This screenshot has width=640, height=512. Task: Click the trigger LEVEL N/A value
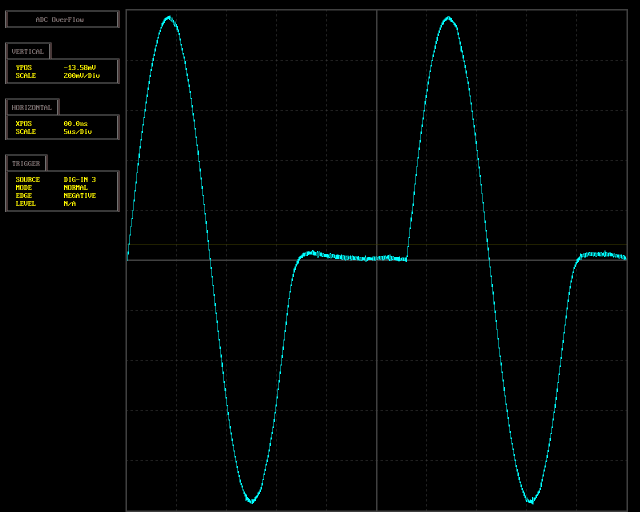[69, 204]
